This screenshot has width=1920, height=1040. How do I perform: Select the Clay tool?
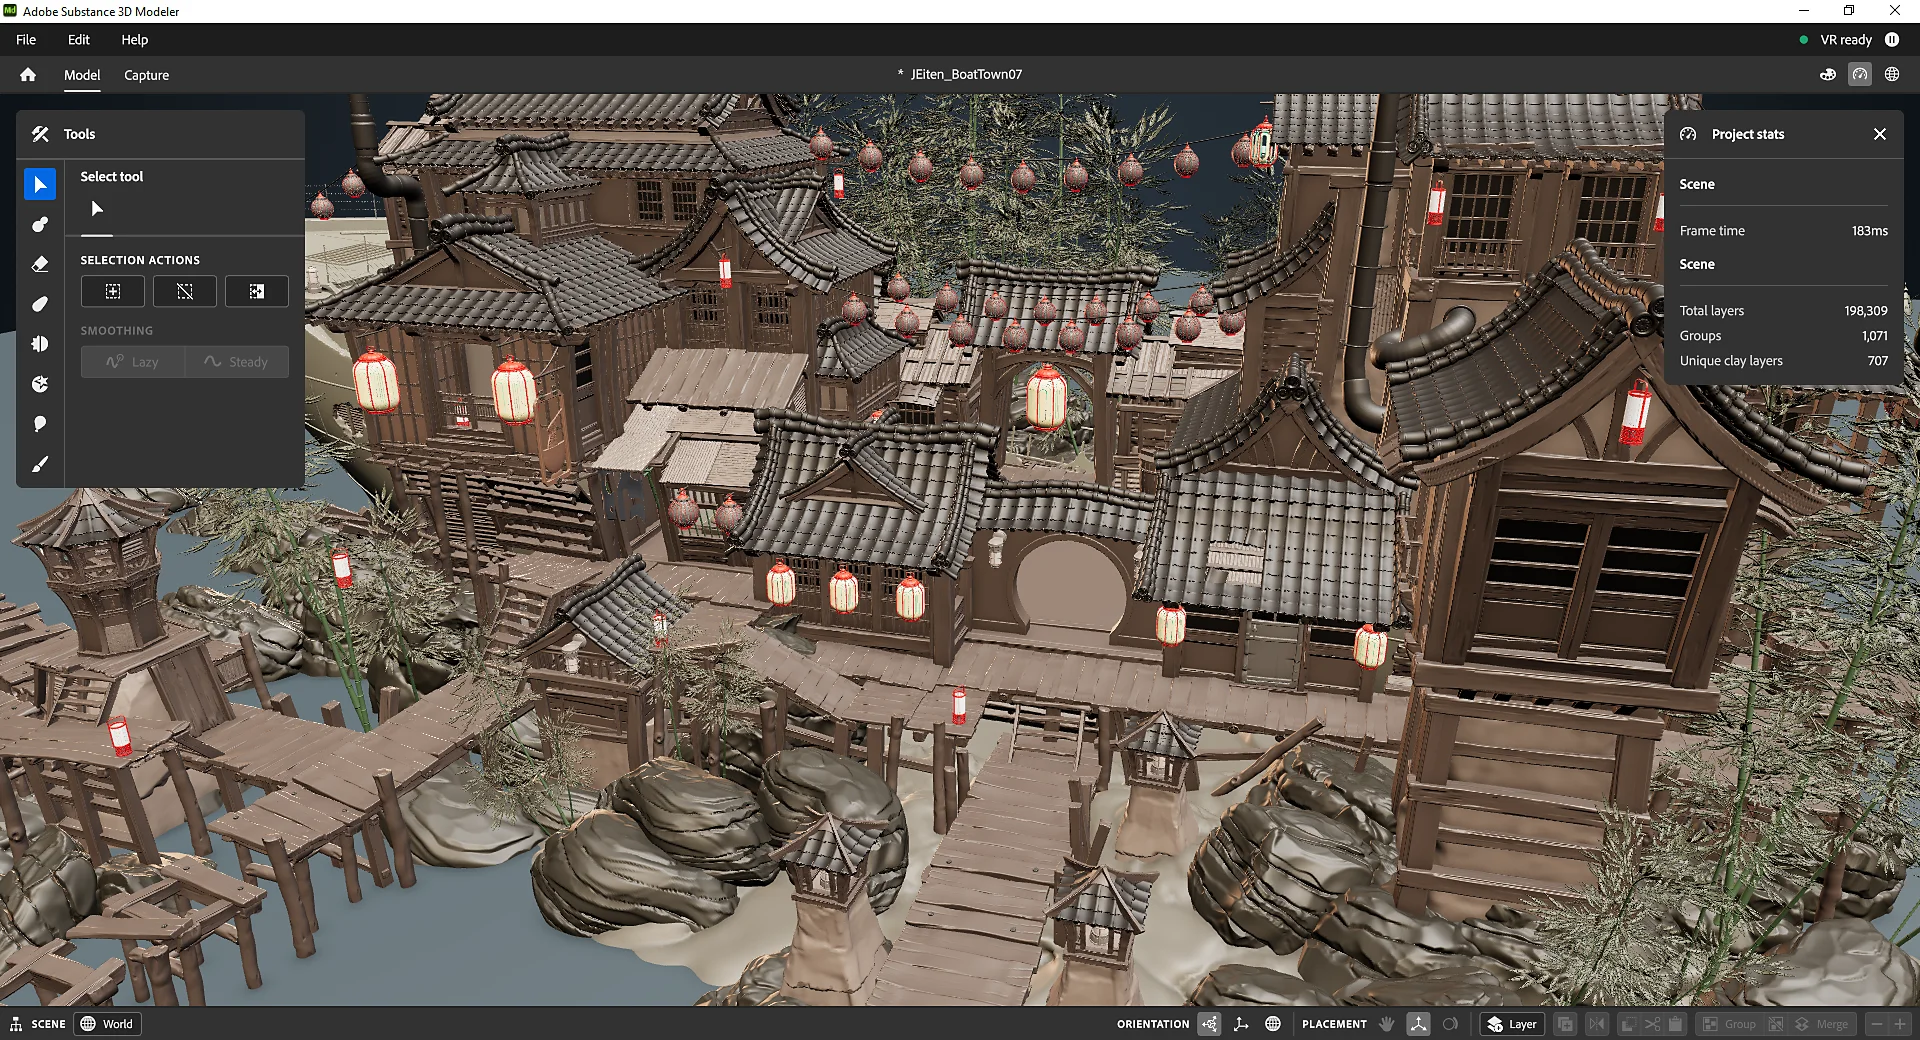pos(40,224)
